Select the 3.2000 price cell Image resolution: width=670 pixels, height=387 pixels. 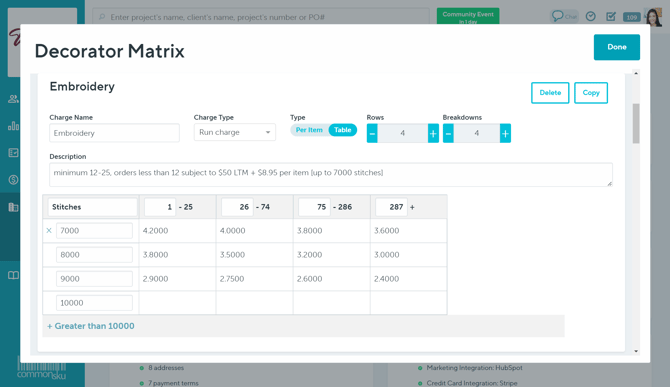pyautogui.click(x=332, y=255)
